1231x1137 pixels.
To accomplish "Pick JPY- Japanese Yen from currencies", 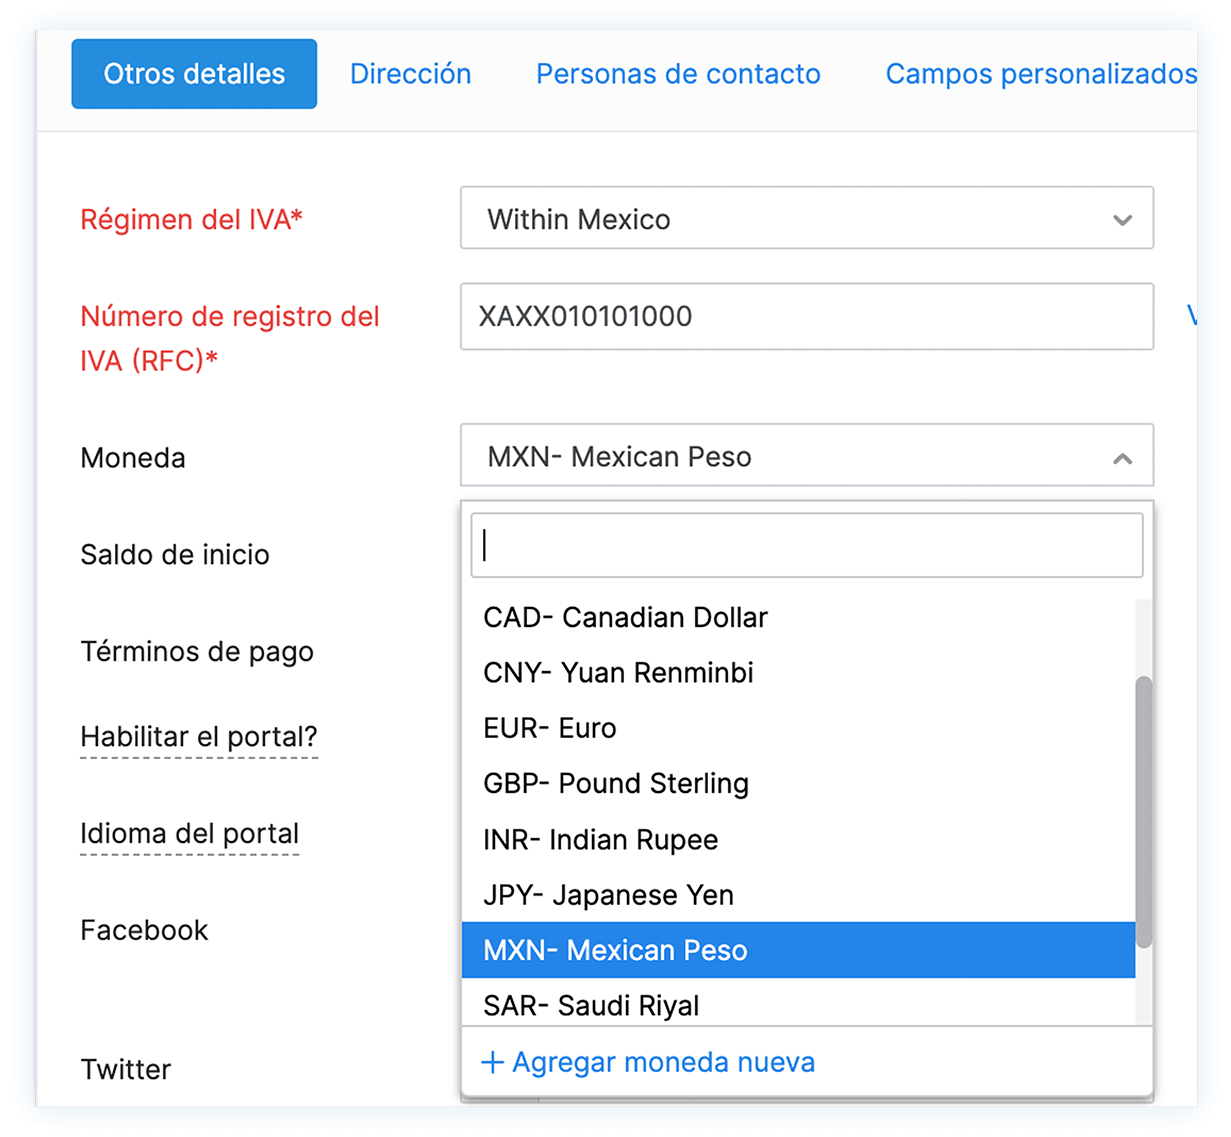I will tap(608, 895).
